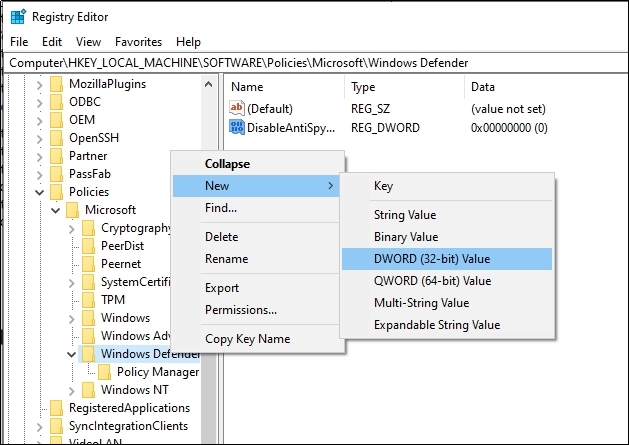Collapse the Policies key

tap(39, 193)
